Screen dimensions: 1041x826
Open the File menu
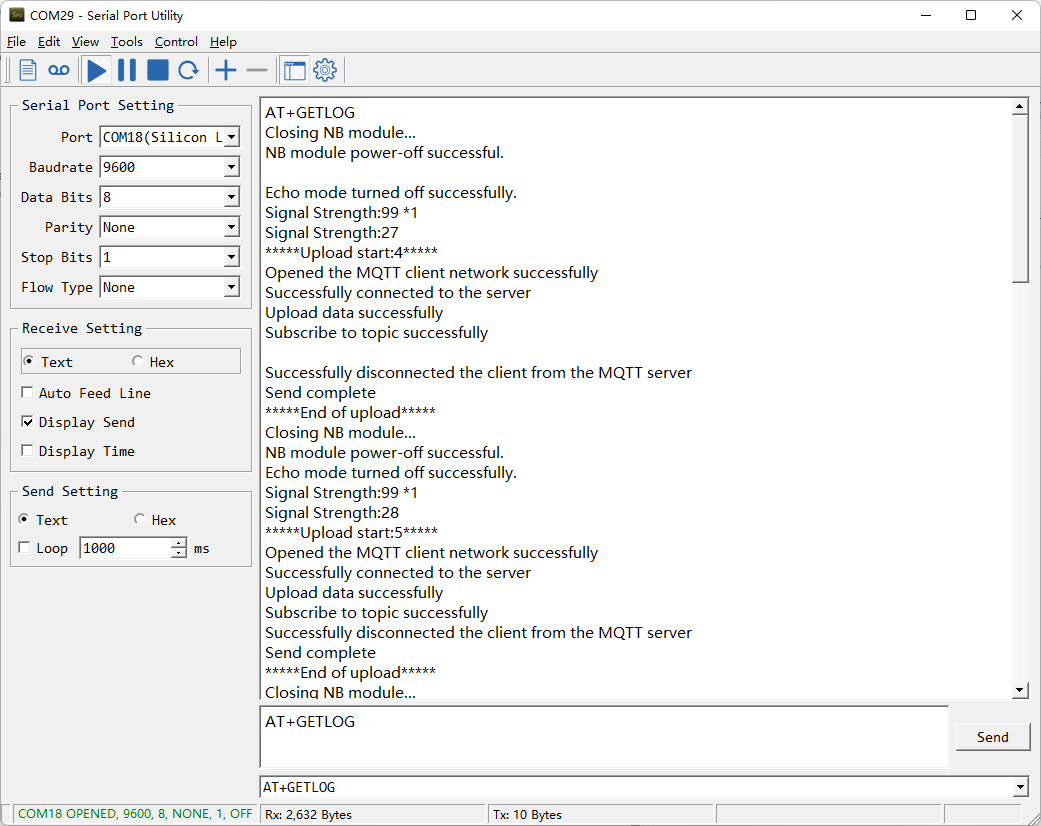[17, 42]
